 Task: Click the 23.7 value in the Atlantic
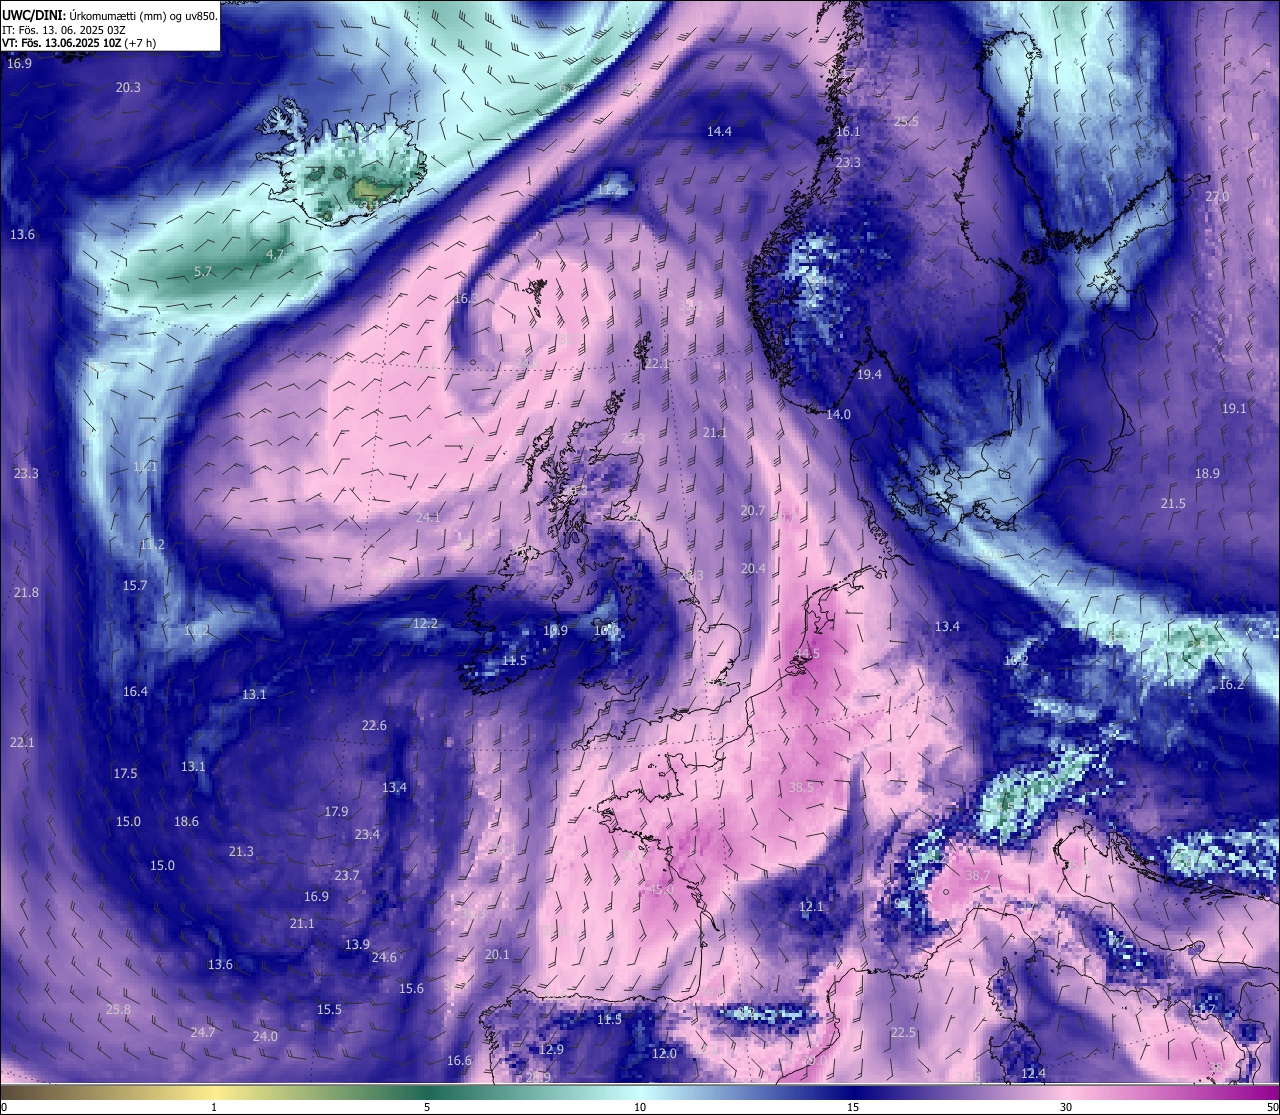click(x=346, y=875)
